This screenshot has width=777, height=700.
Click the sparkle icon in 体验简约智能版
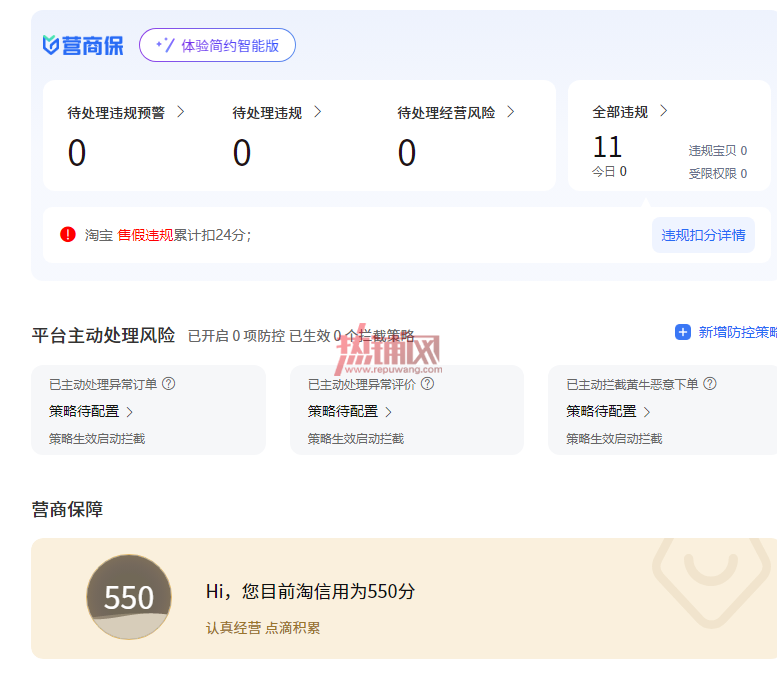tap(165, 45)
